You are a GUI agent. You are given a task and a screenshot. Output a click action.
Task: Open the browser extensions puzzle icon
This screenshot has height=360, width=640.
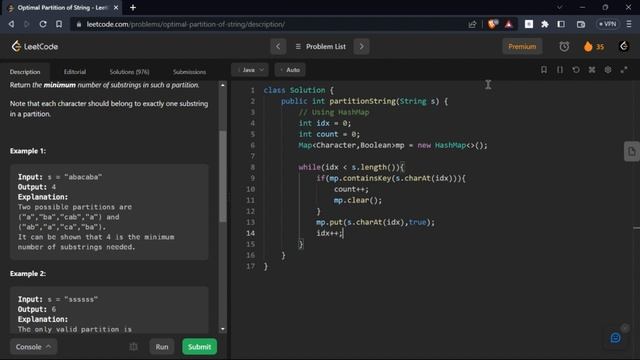[545, 24]
